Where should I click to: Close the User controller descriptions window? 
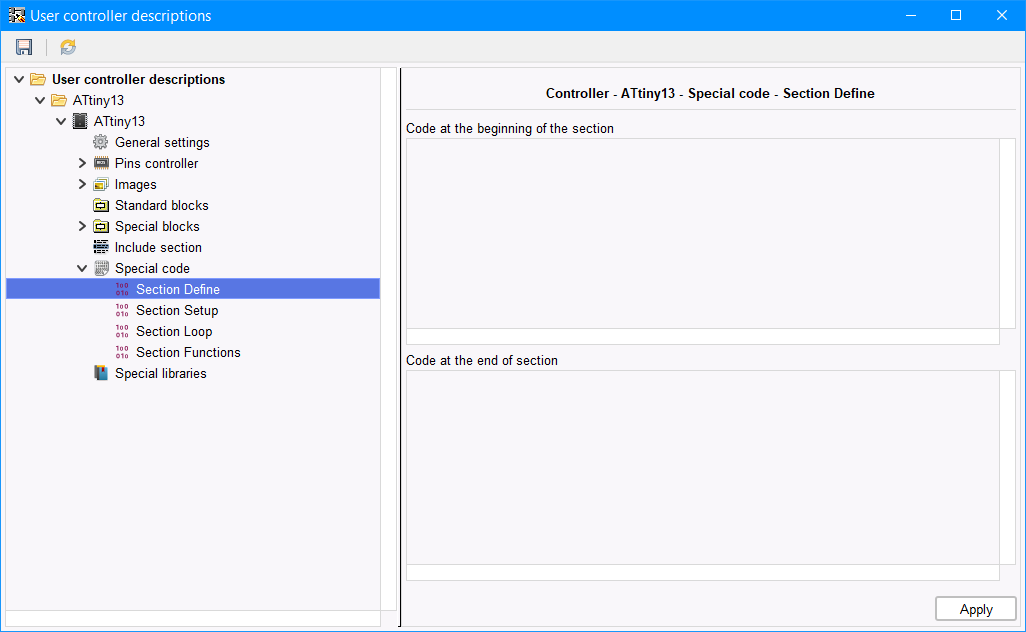(x=1002, y=15)
